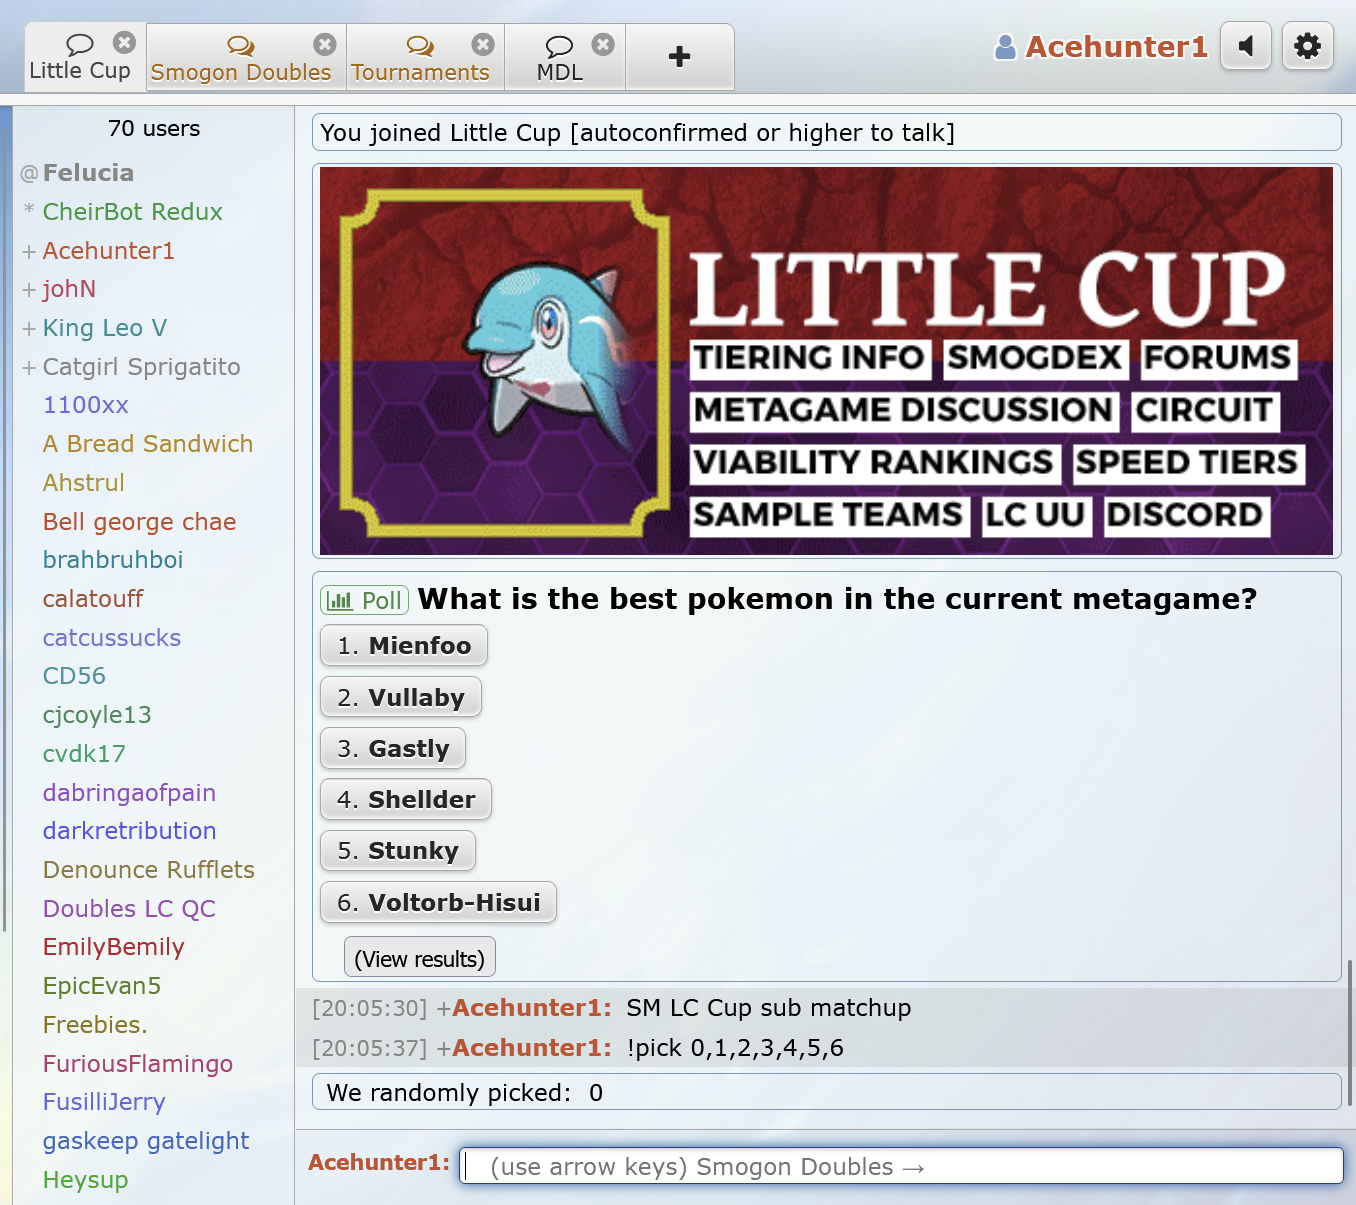Select user 1100xx
Viewport: 1356px width, 1205px height.
pyautogui.click(x=86, y=405)
